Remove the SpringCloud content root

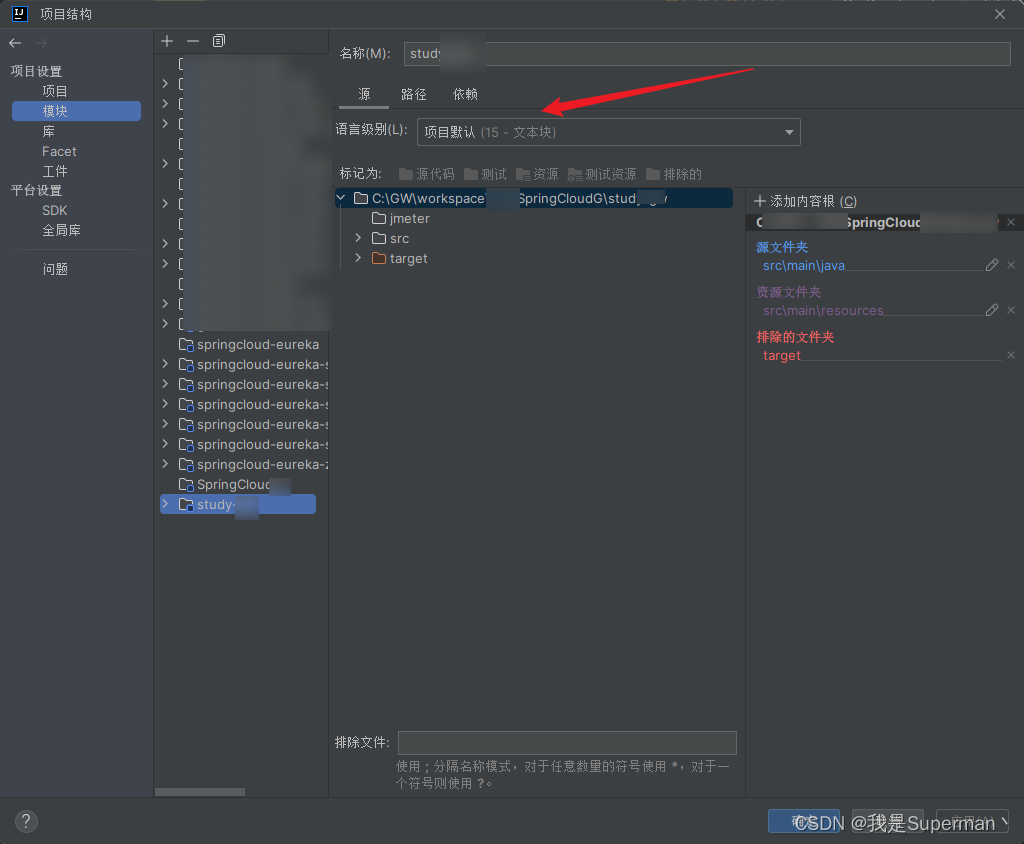click(1011, 222)
